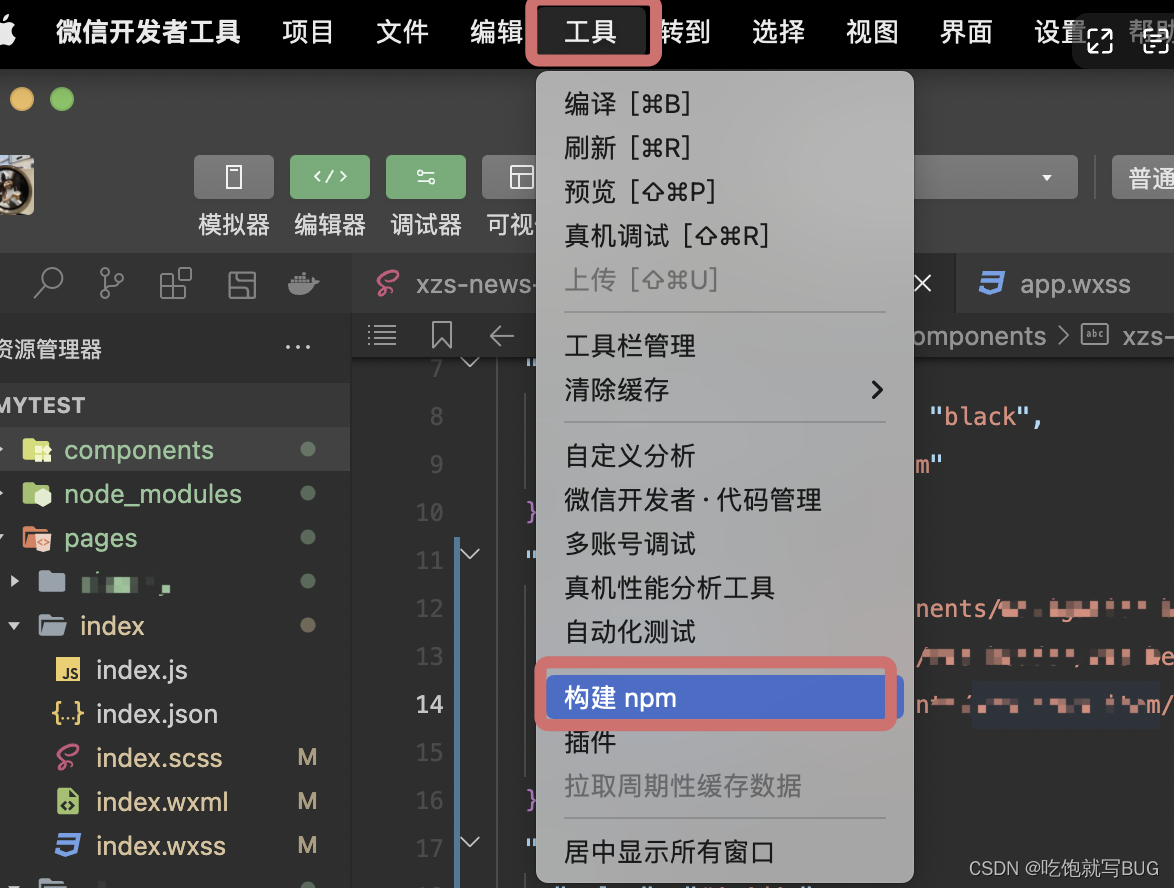Open the save layout panel icon

click(242, 285)
